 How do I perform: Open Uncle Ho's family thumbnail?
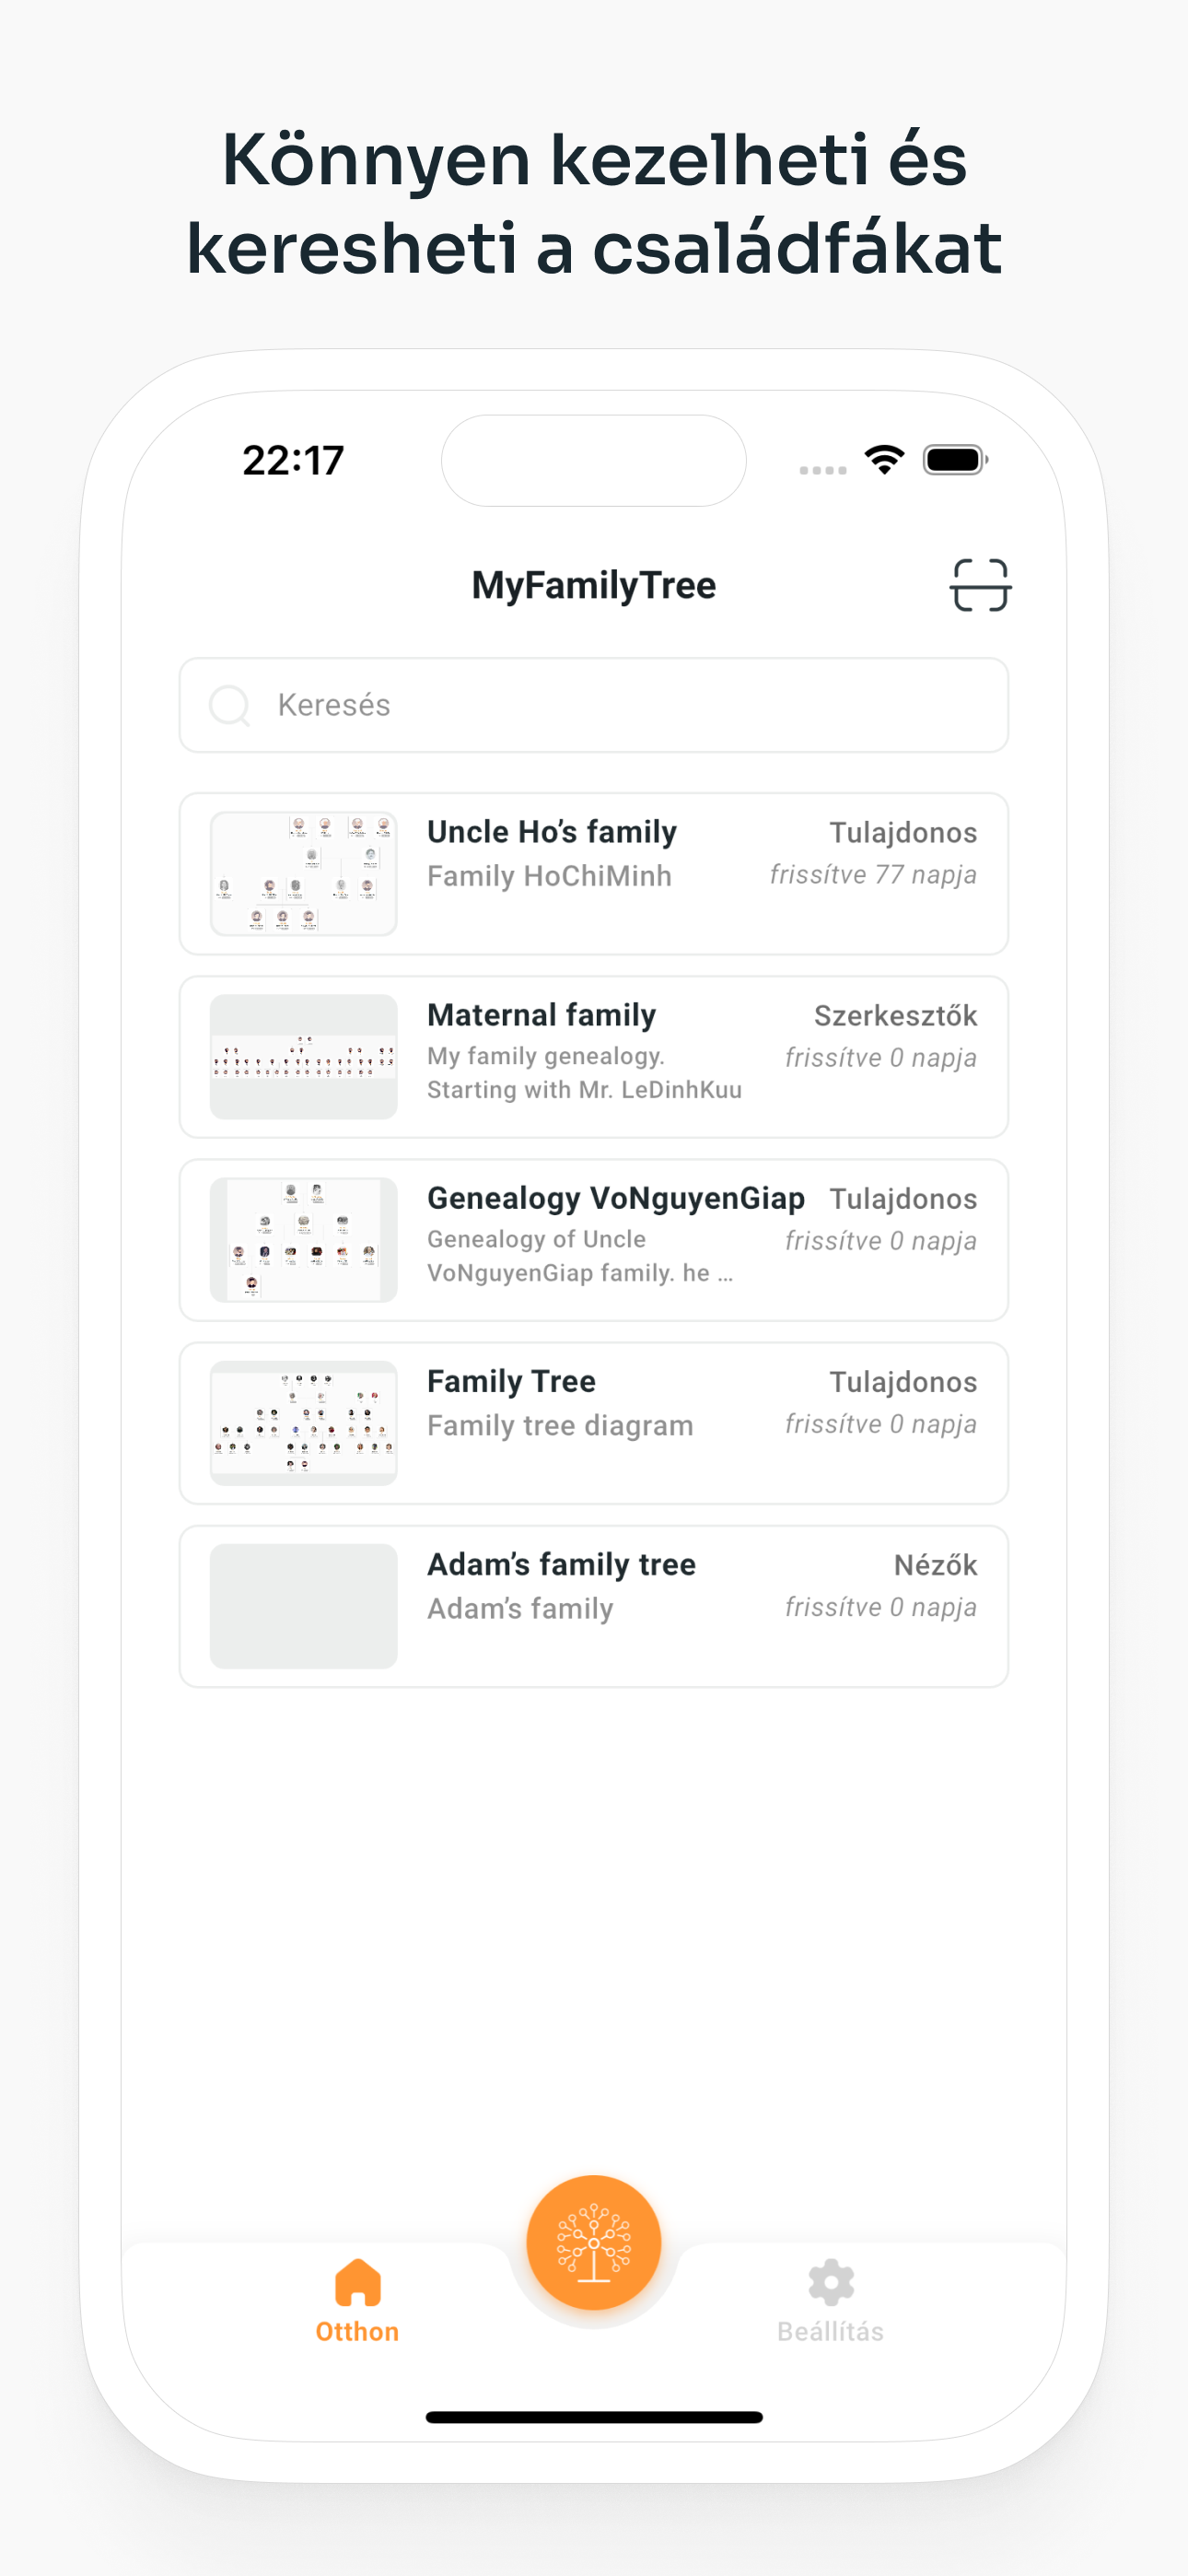click(303, 874)
